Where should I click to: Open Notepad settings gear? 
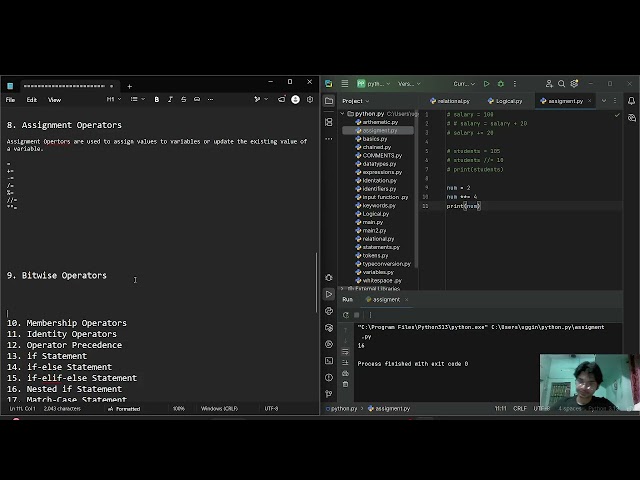[x=310, y=100]
